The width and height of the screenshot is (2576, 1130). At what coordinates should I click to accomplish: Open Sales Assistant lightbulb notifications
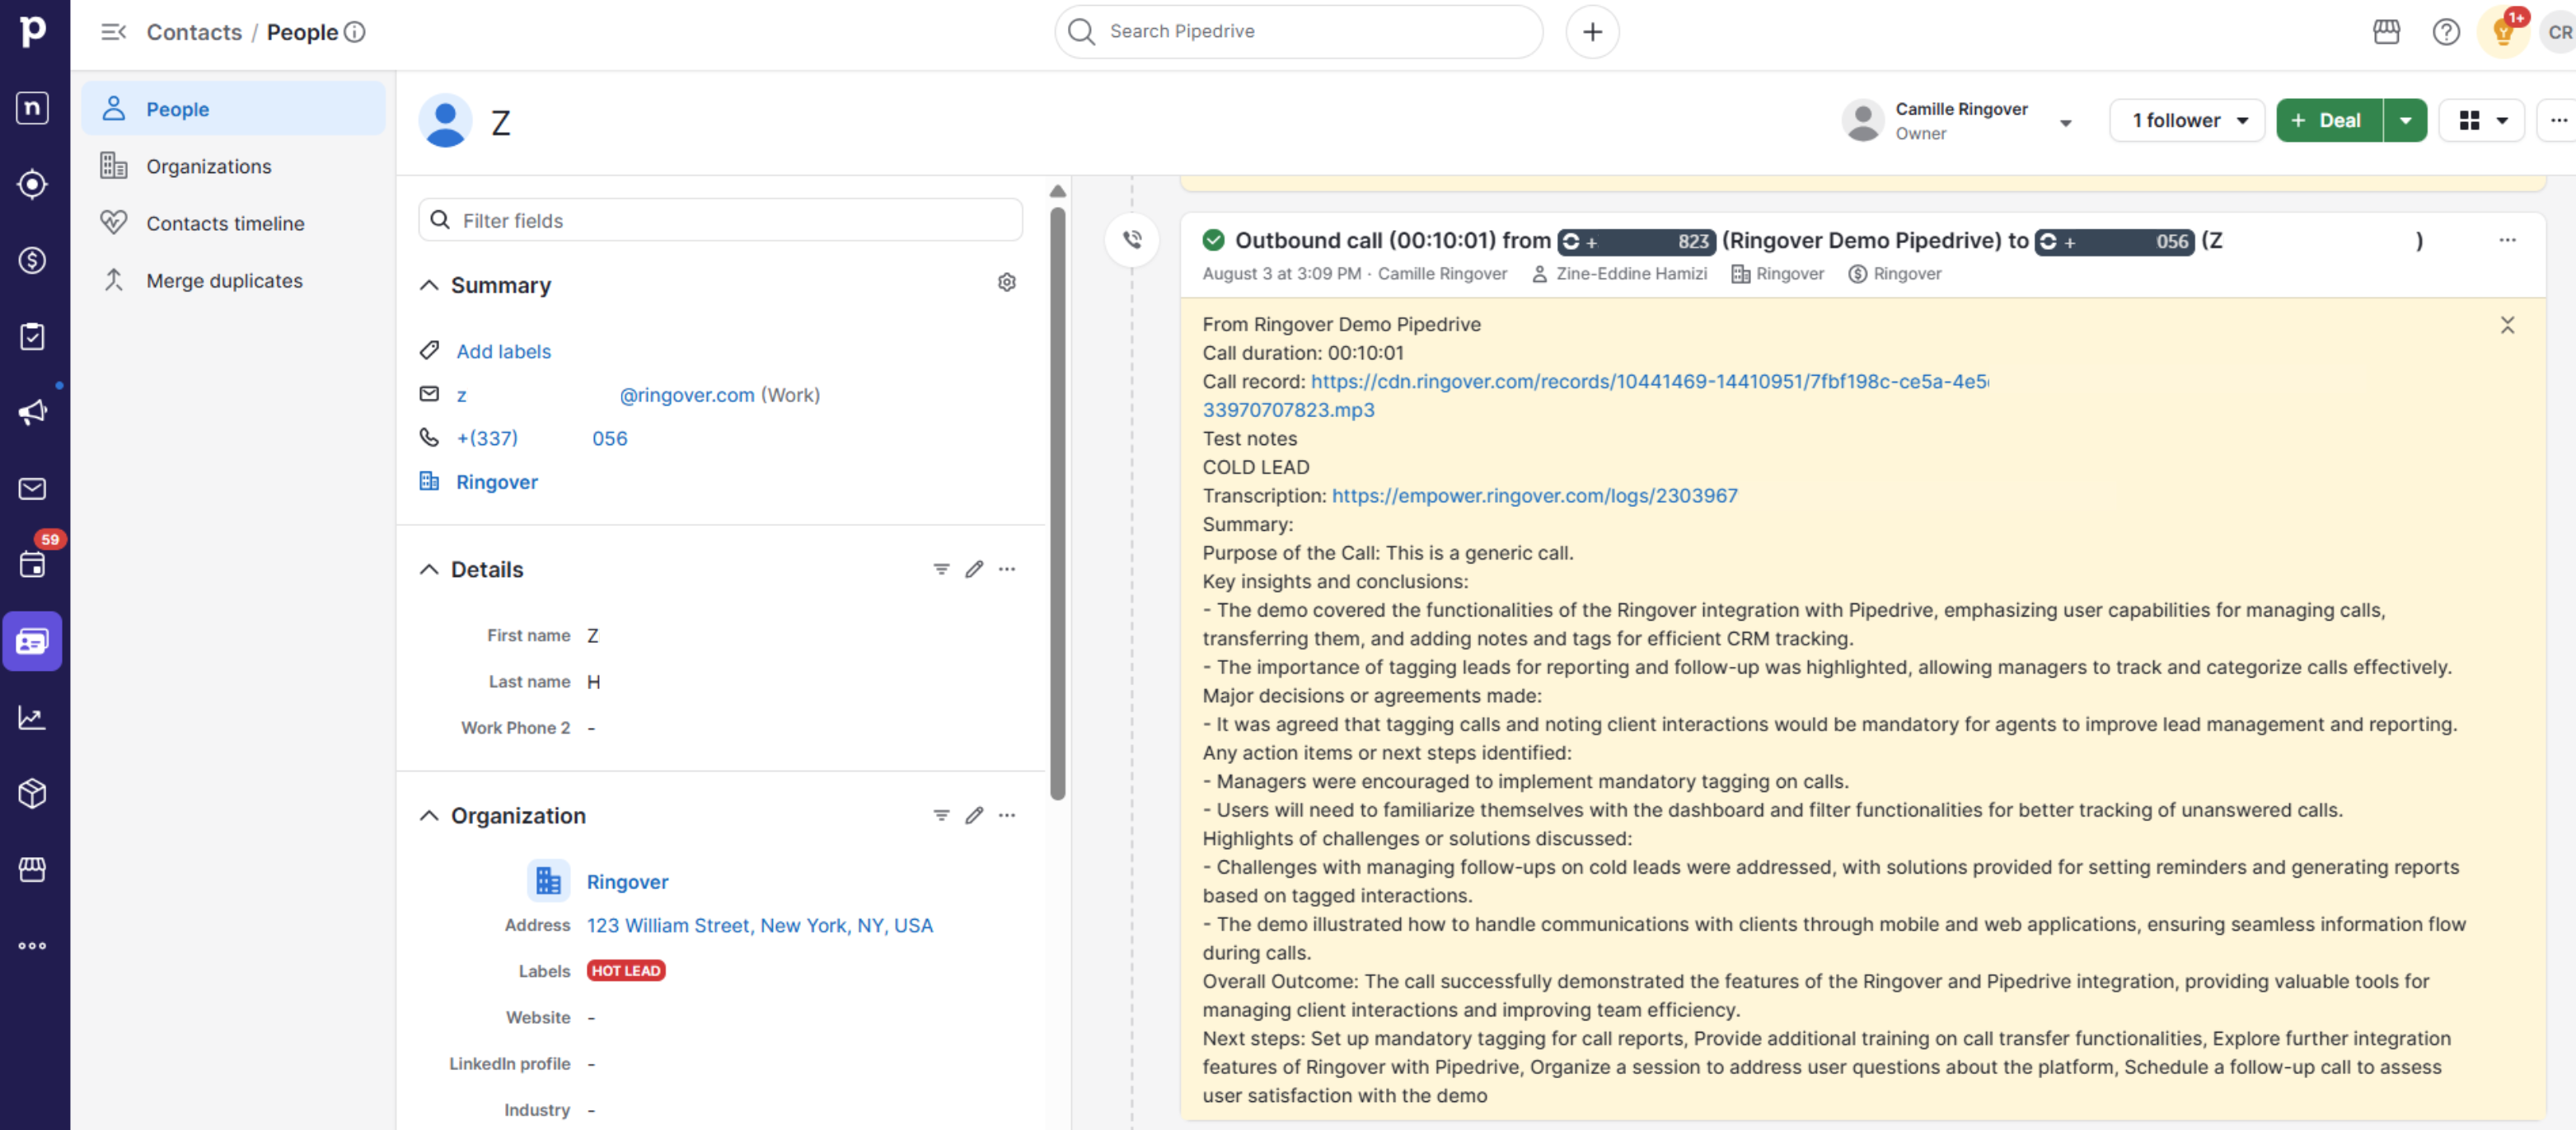click(x=2503, y=32)
